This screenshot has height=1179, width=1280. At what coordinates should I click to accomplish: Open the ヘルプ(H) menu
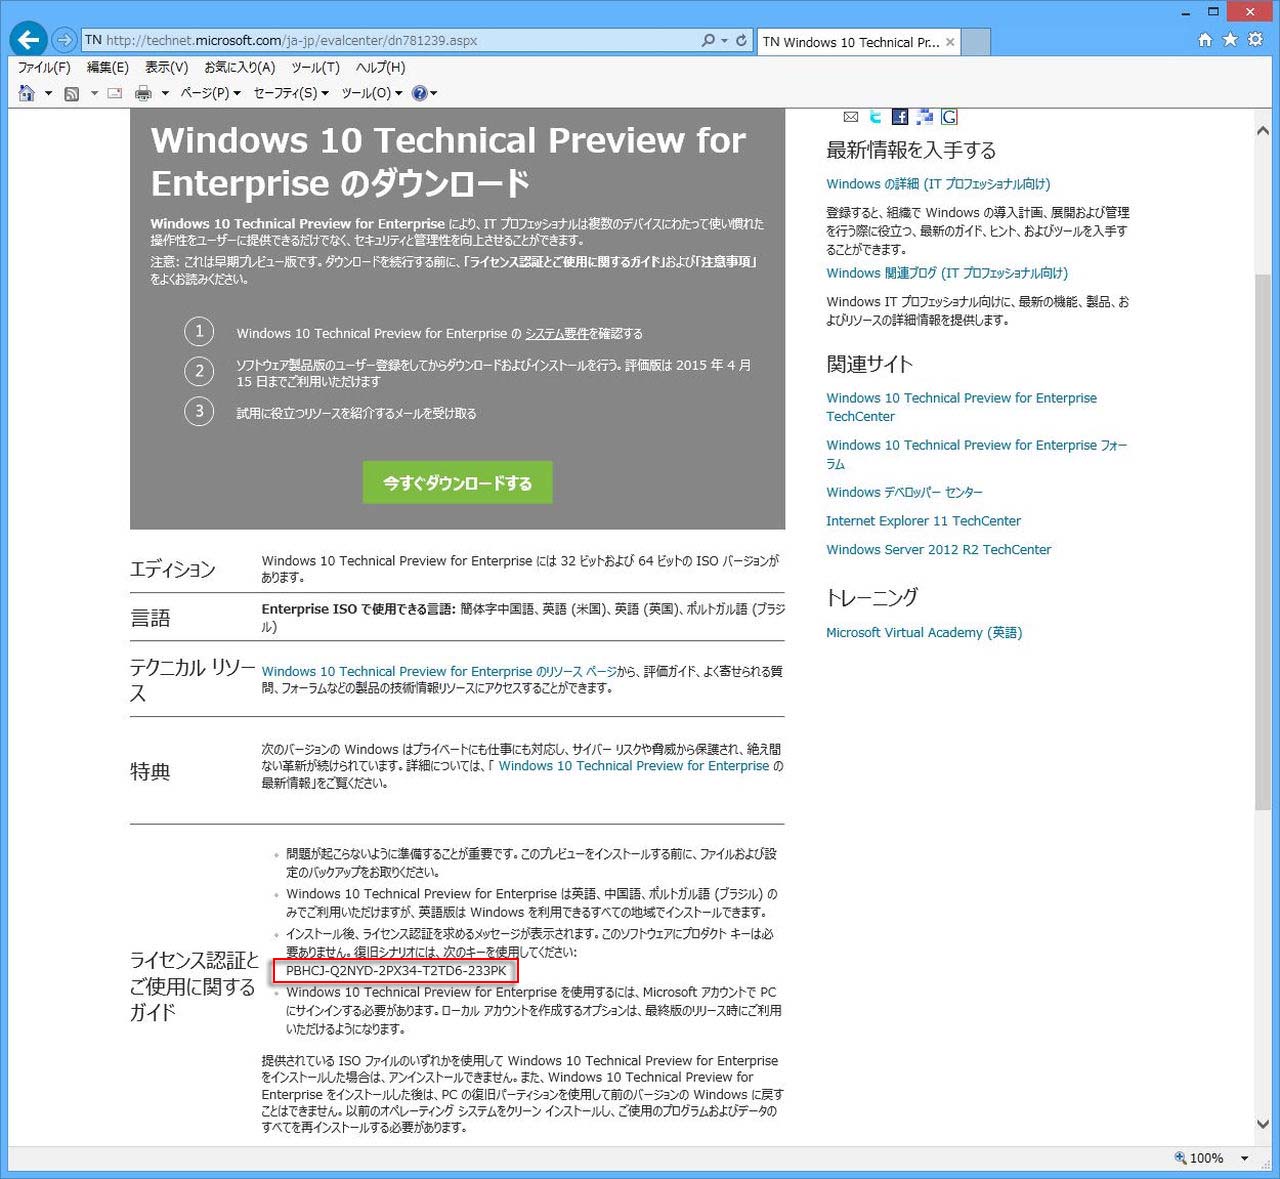381,67
